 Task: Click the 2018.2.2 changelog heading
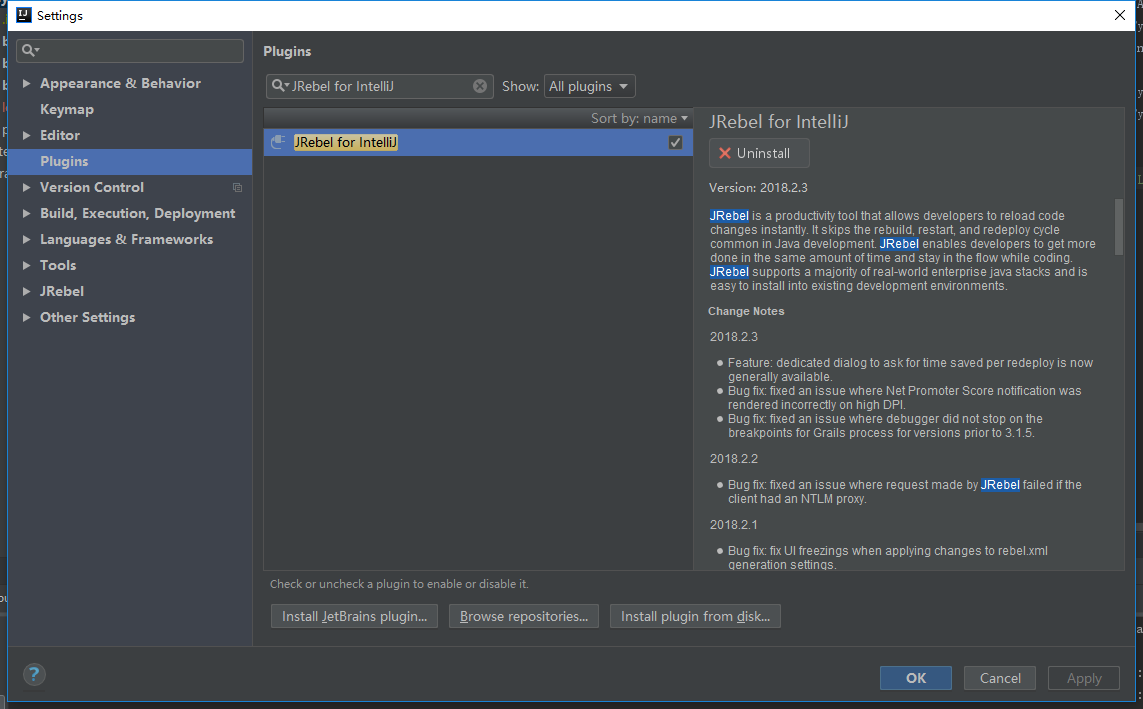click(x=734, y=458)
